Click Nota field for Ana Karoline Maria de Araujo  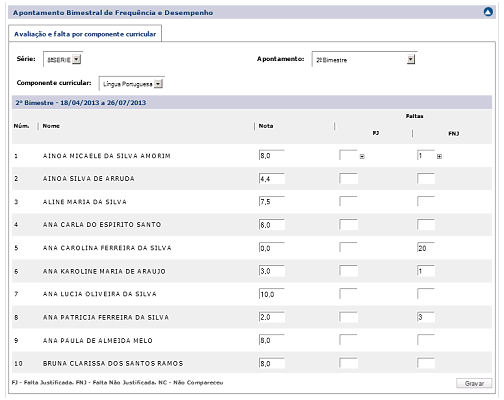coord(272,271)
